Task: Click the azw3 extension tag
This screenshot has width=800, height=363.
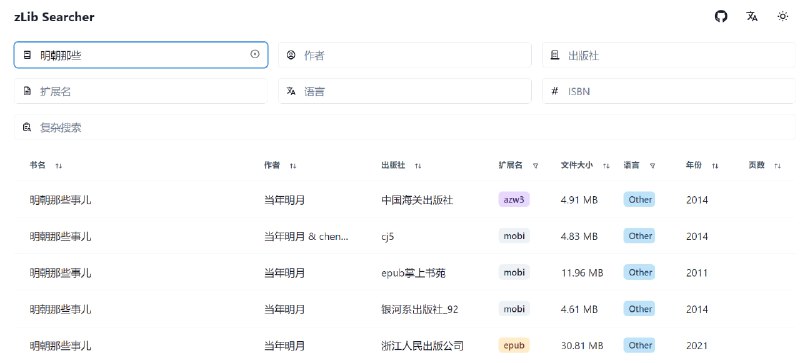Action: (x=514, y=200)
